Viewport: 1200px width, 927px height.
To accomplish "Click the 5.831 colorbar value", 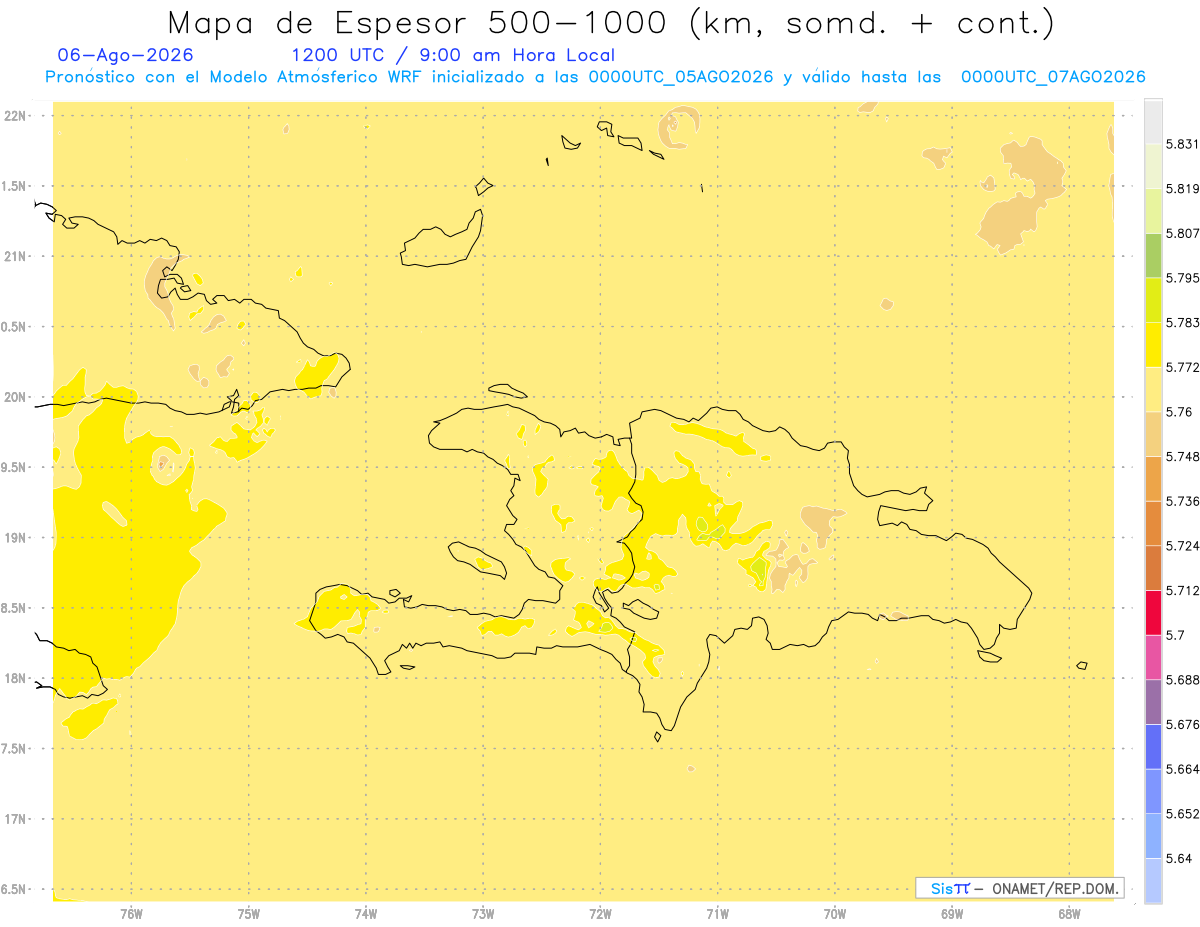I will pyautogui.click(x=1182, y=144).
